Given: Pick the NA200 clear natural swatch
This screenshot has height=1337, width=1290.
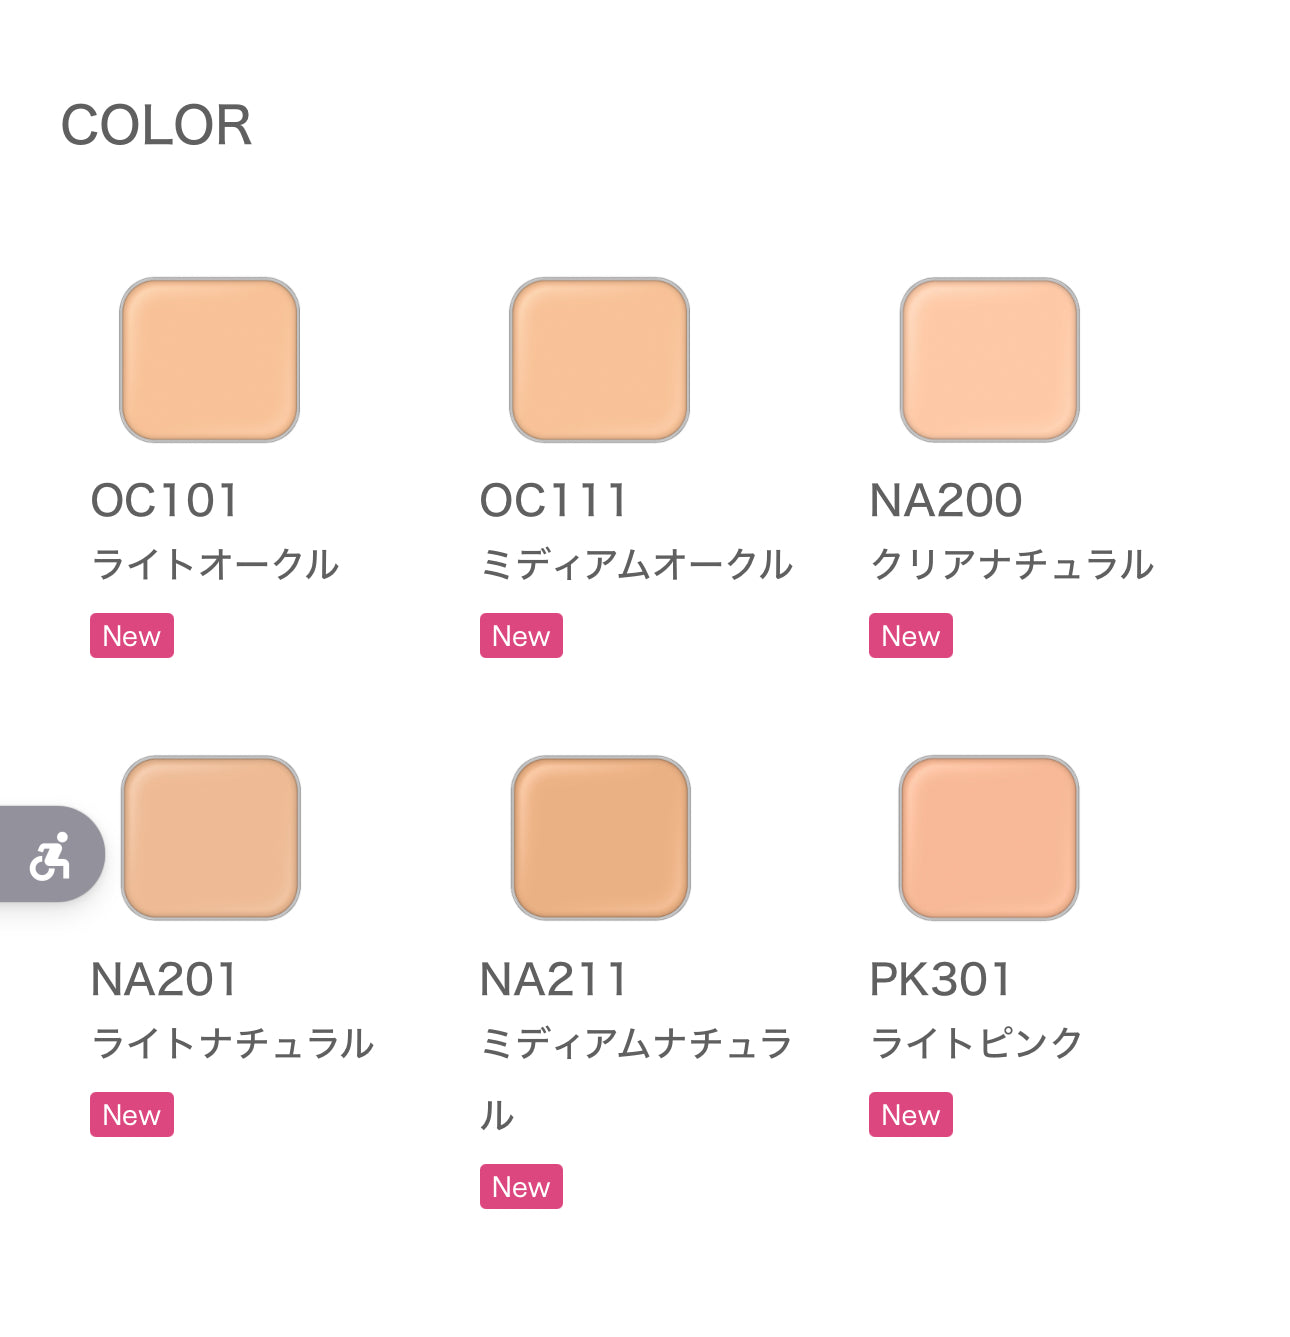Looking at the screenshot, I should tap(989, 360).
